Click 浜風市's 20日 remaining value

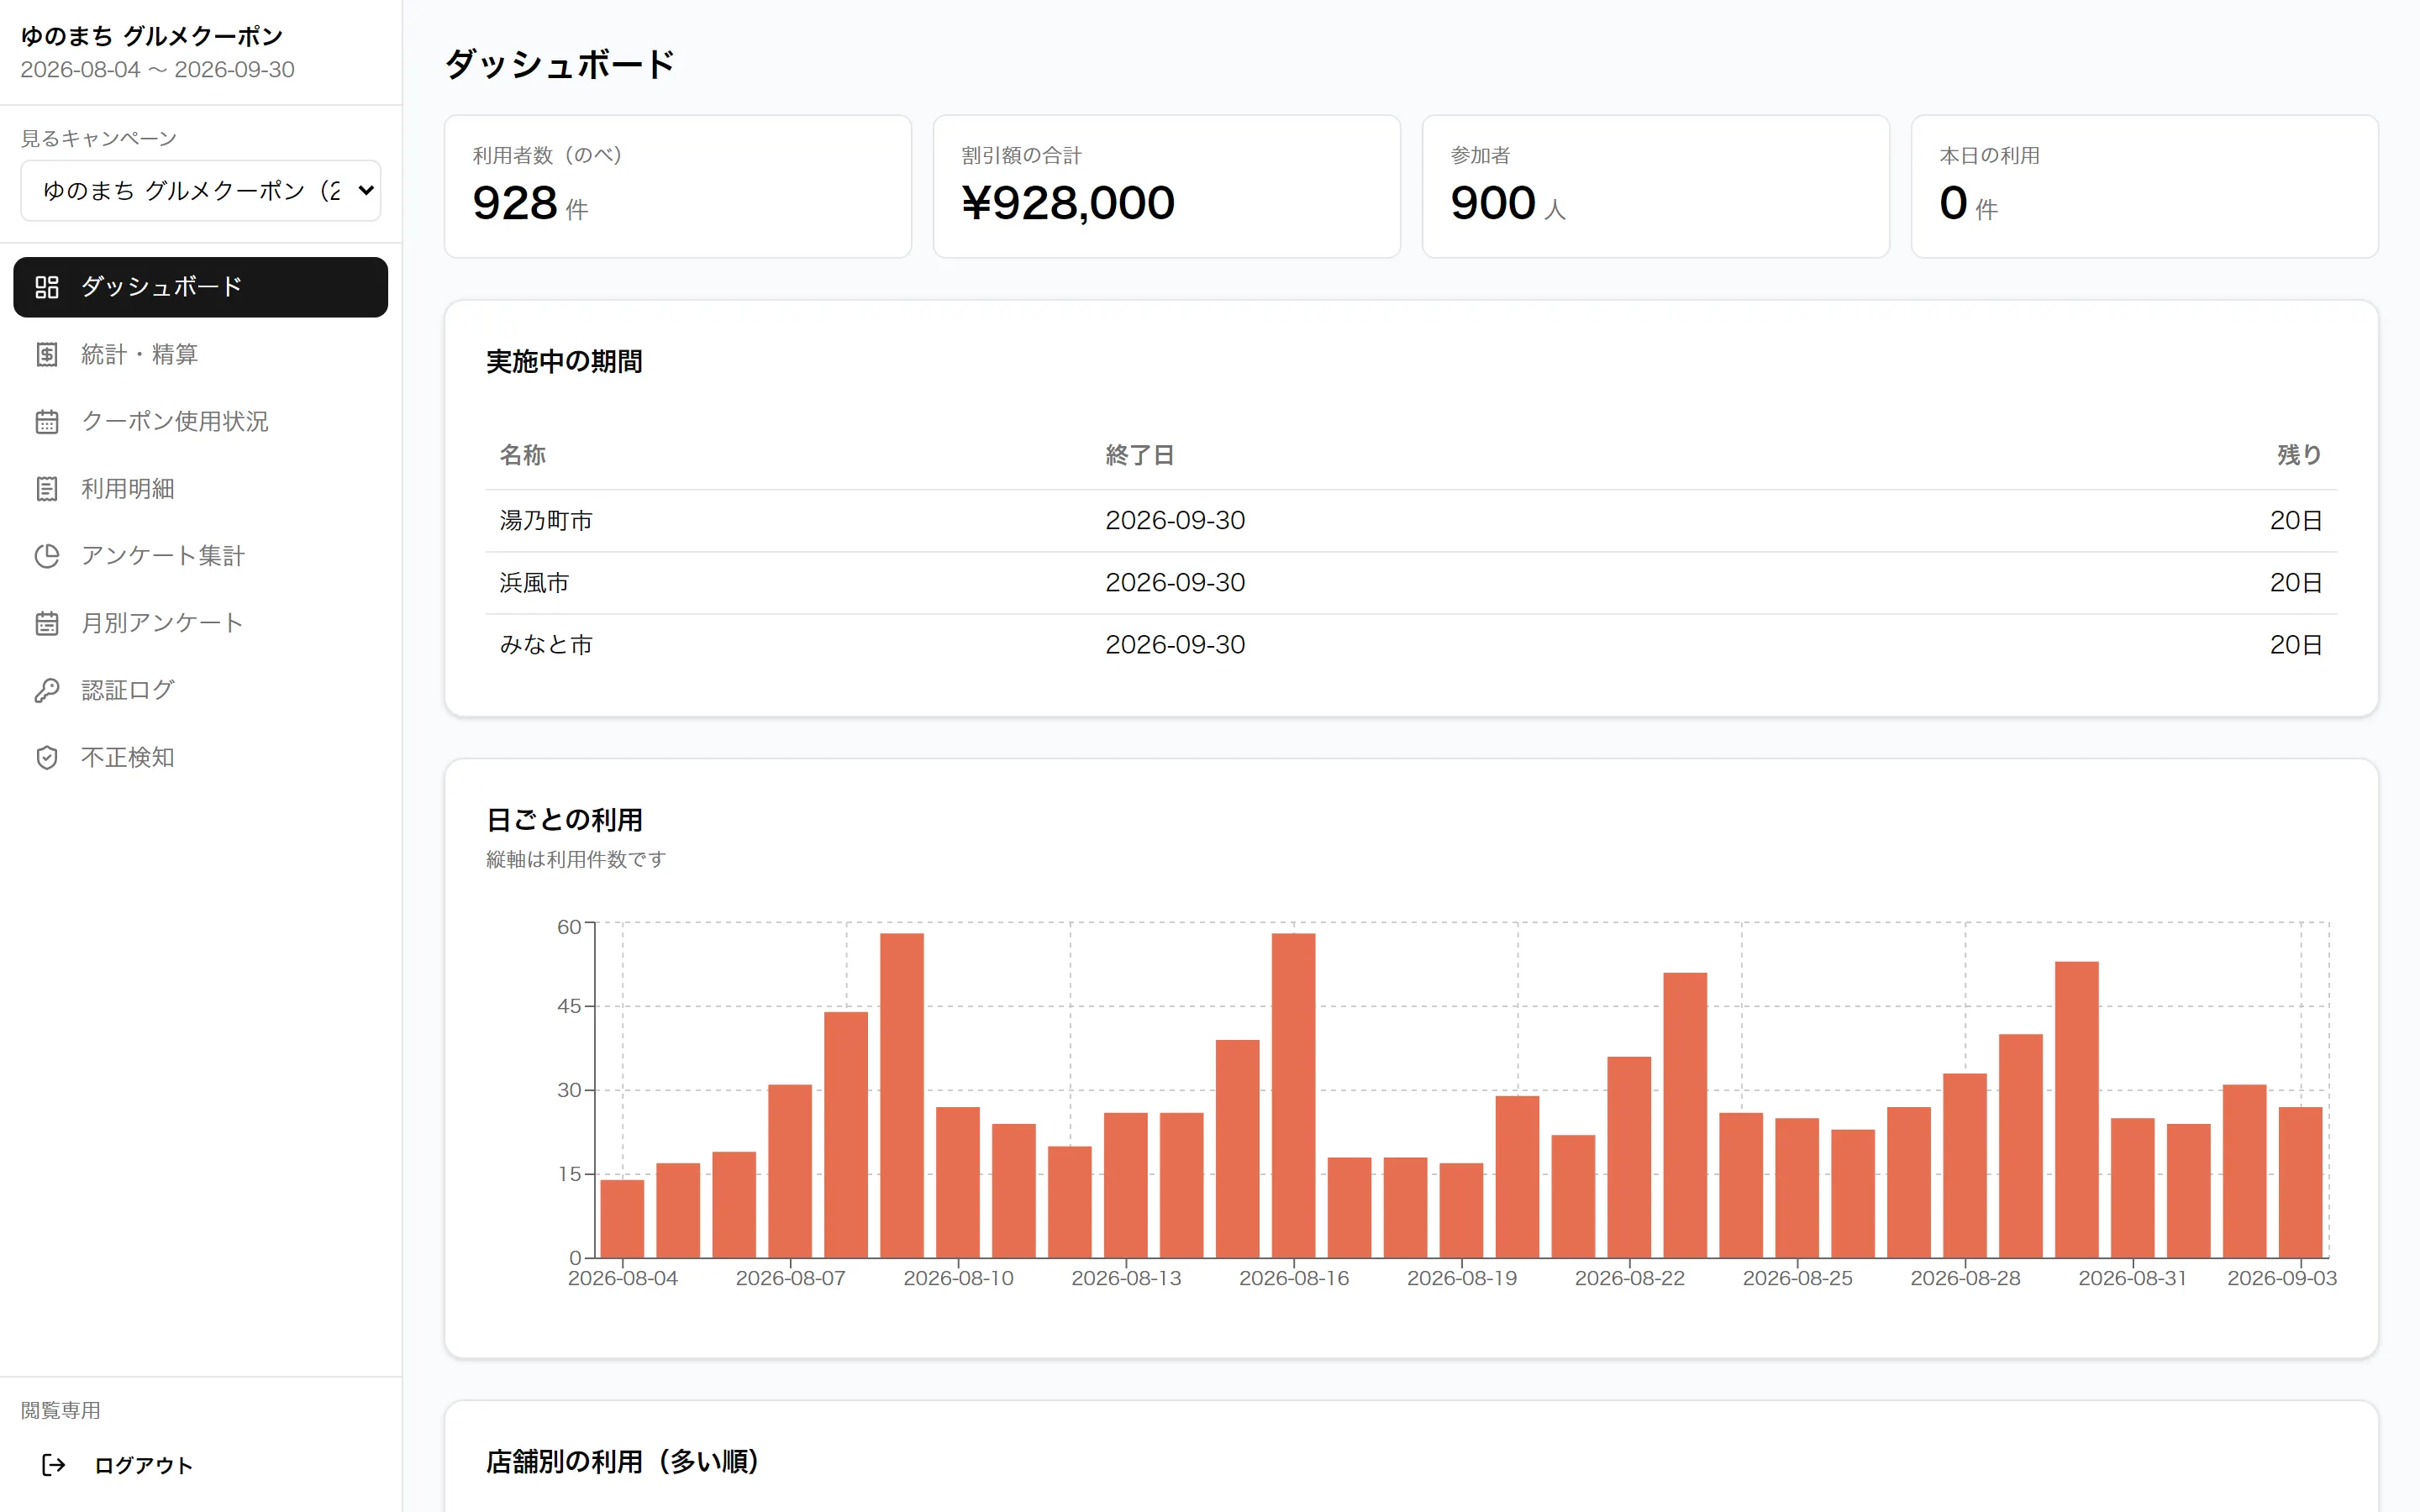point(2296,582)
